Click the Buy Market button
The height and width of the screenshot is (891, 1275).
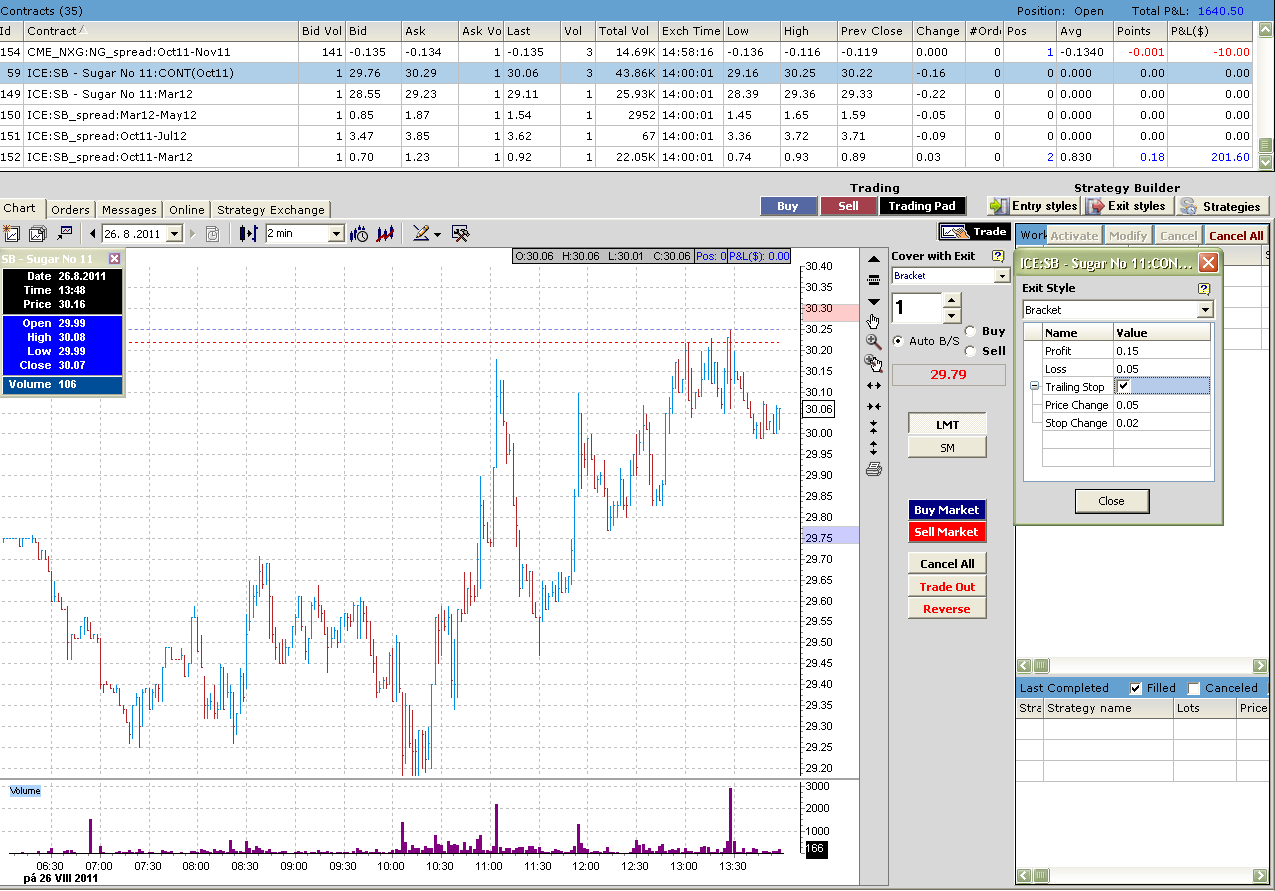click(946, 510)
